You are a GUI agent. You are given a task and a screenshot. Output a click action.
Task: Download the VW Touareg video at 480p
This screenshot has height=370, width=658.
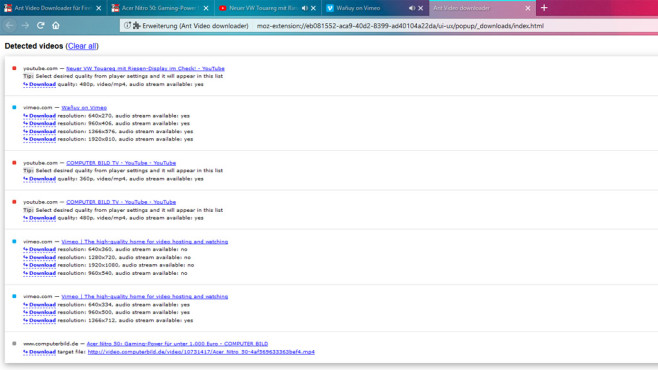click(x=39, y=84)
